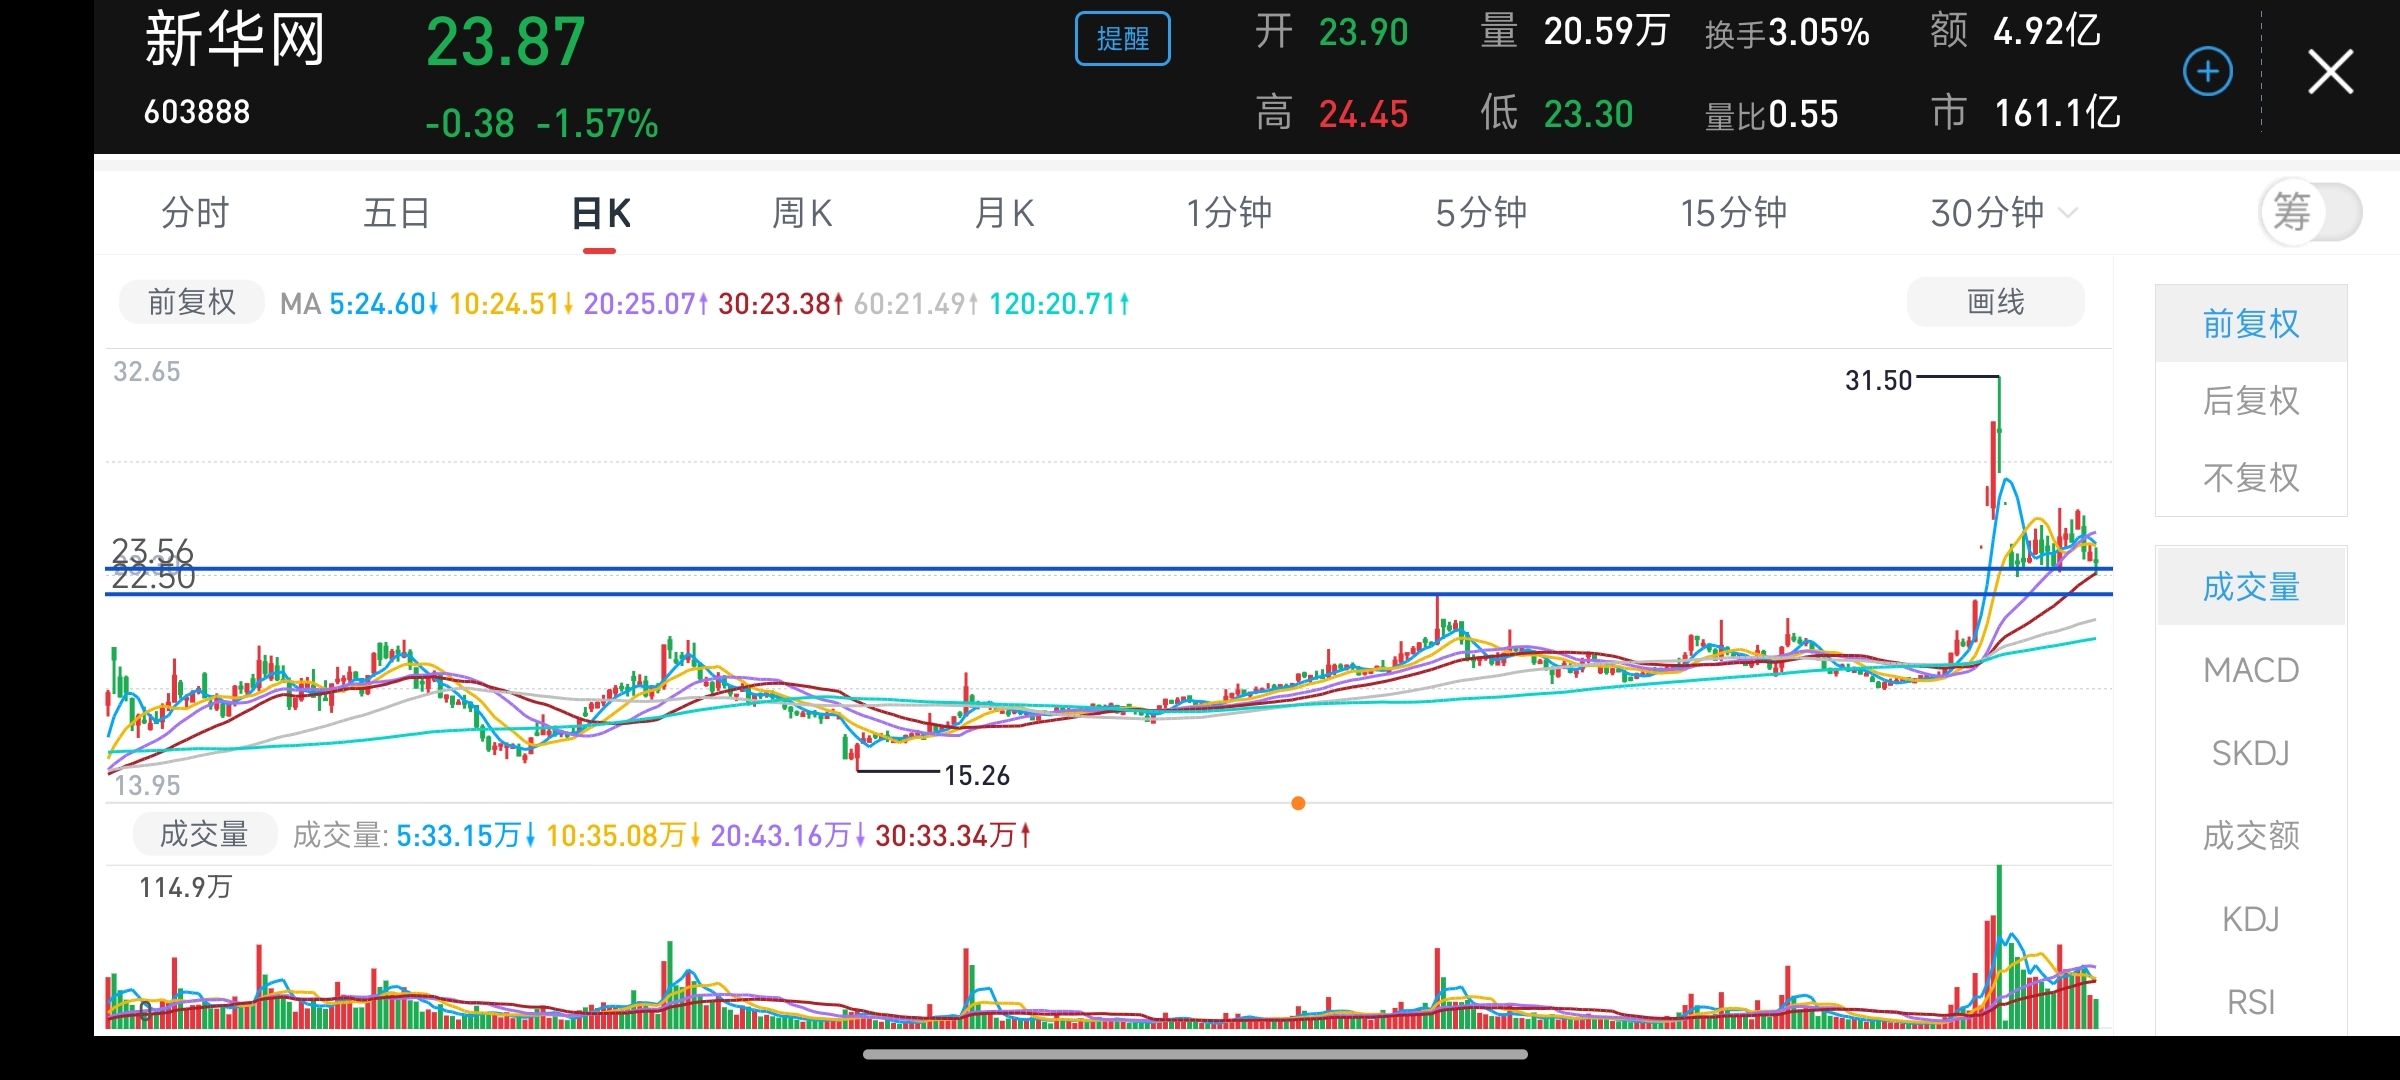The image size is (2400, 1080).
Task: Toggle the 筹 chip distribution switch
Action: (x=2310, y=212)
